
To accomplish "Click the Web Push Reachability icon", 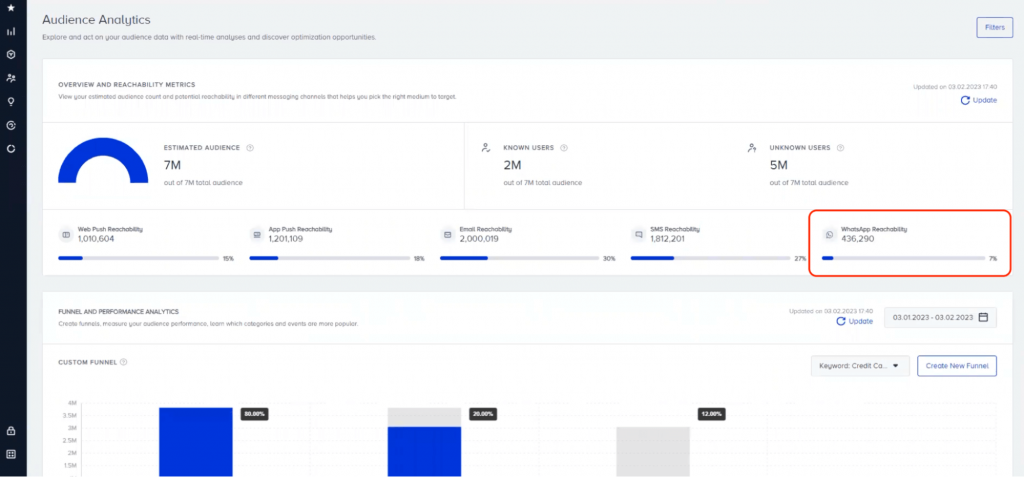I will pos(66,235).
